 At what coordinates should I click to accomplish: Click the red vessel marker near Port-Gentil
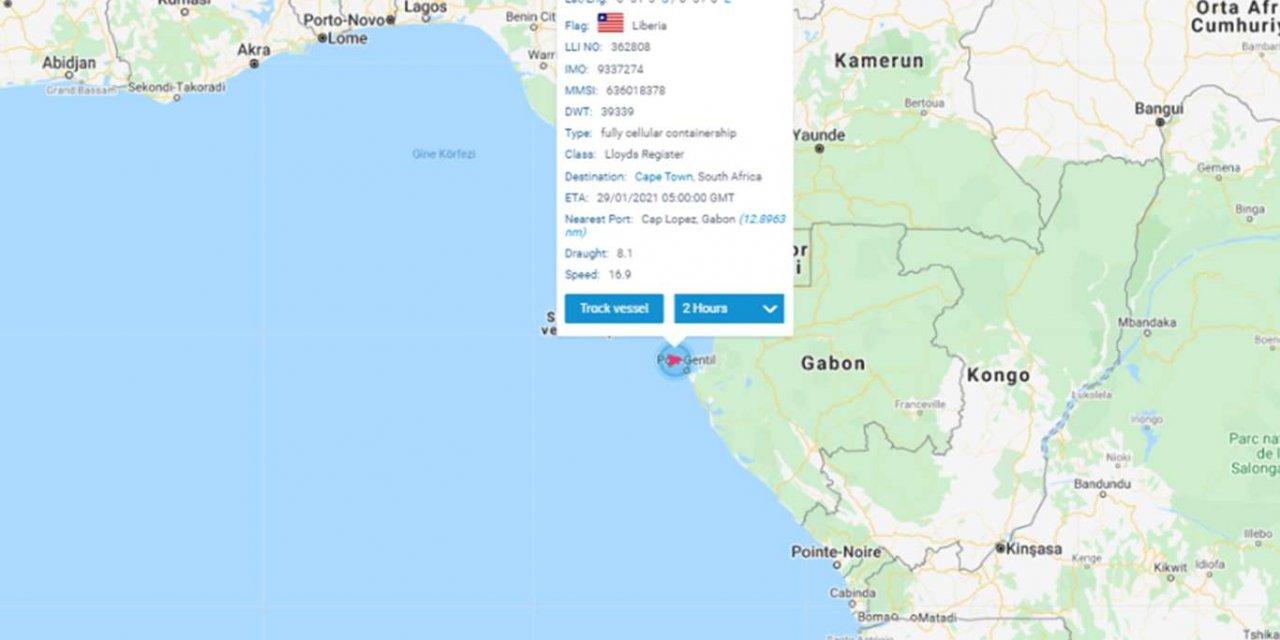tap(675, 360)
